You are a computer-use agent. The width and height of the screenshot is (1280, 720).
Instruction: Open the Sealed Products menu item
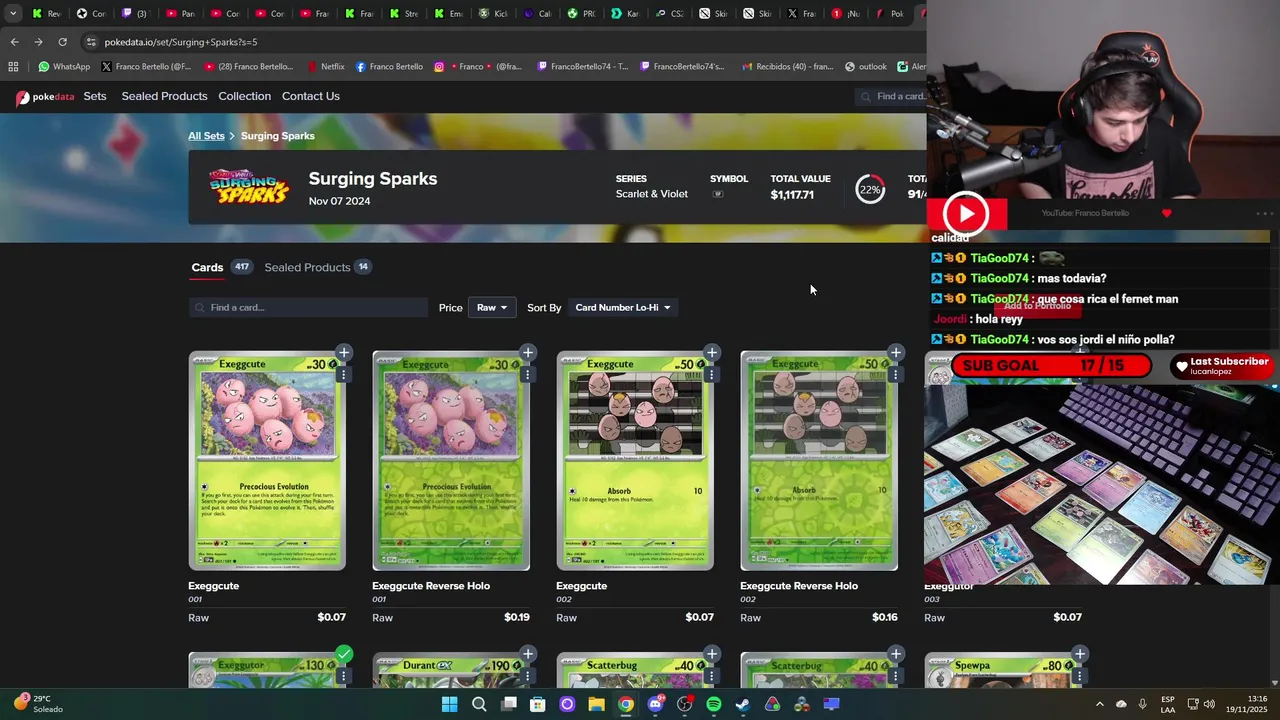coord(164,96)
